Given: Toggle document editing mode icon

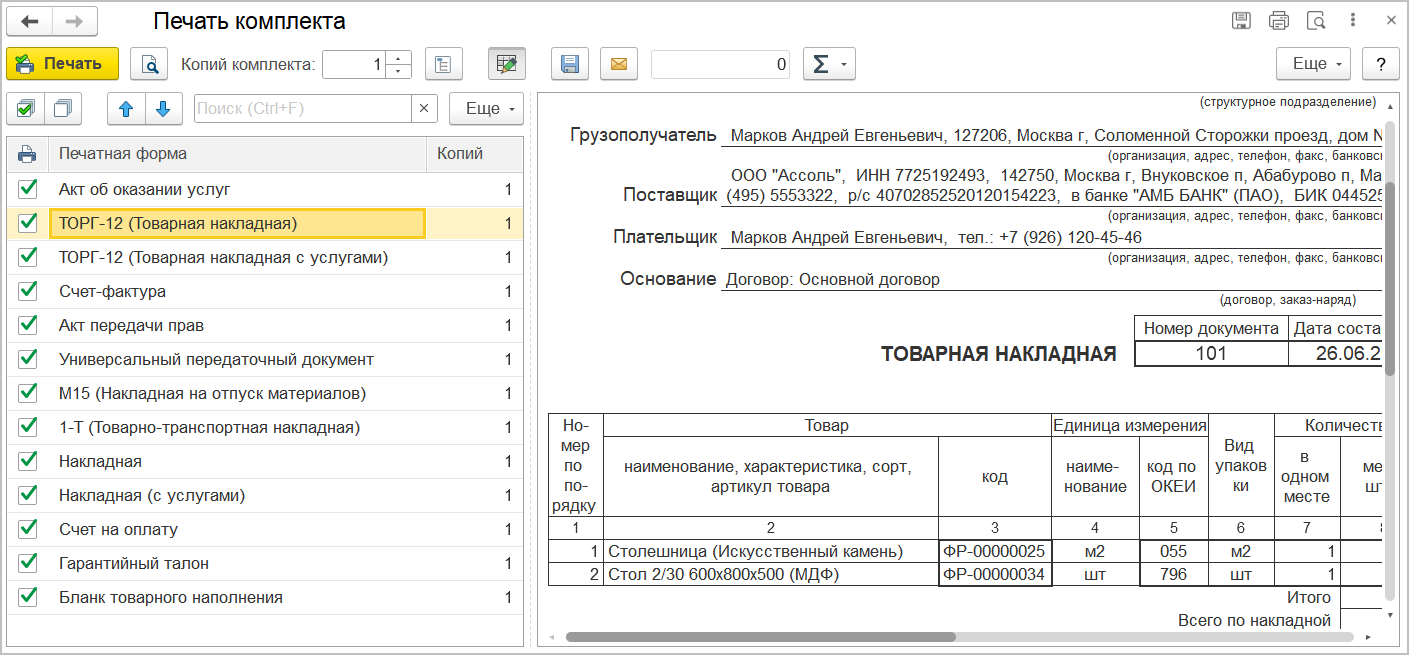Looking at the screenshot, I should (507, 64).
